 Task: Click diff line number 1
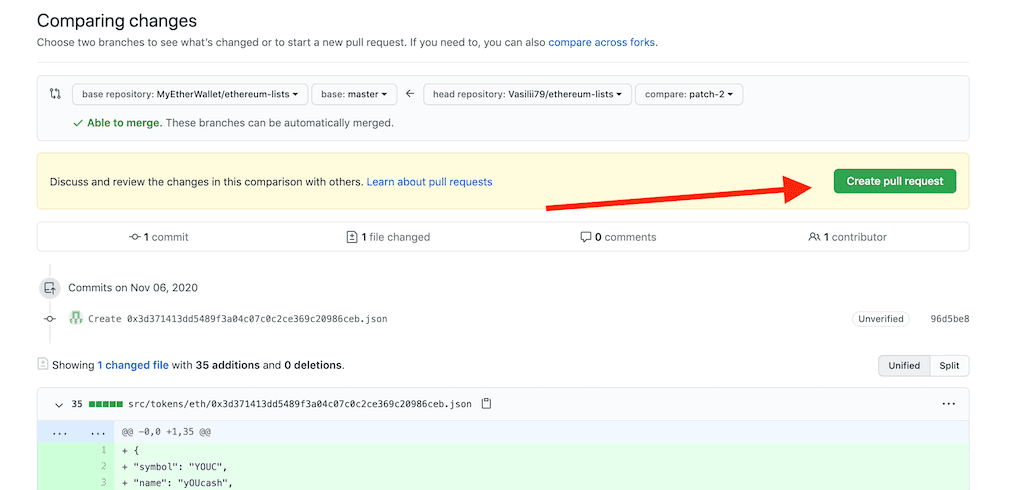pos(103,450)
